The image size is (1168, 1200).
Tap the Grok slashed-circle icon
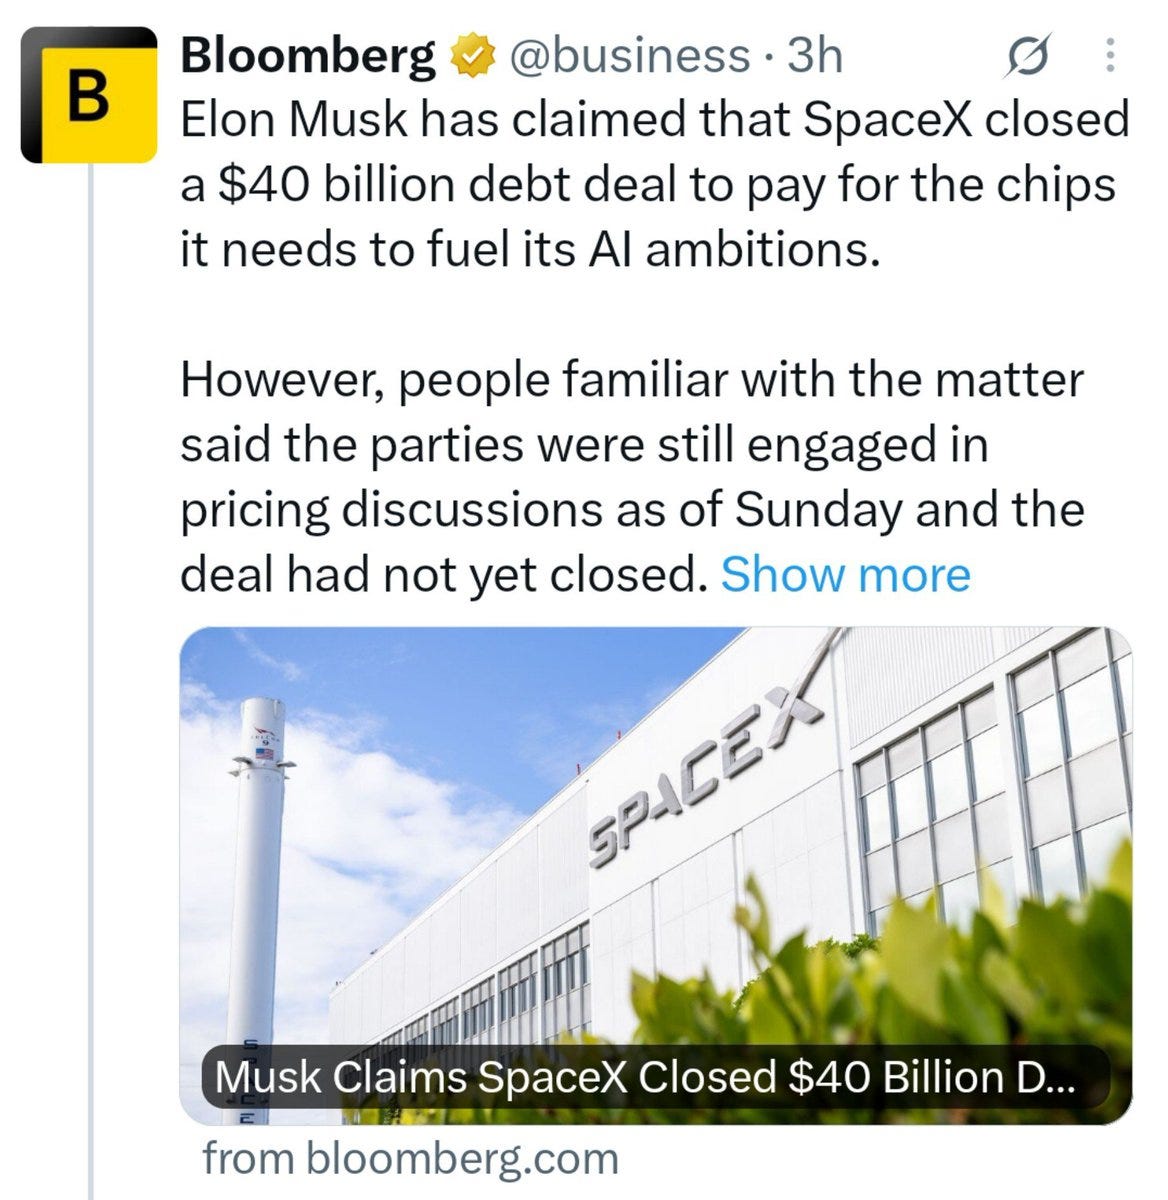(x=1028, y=58)
